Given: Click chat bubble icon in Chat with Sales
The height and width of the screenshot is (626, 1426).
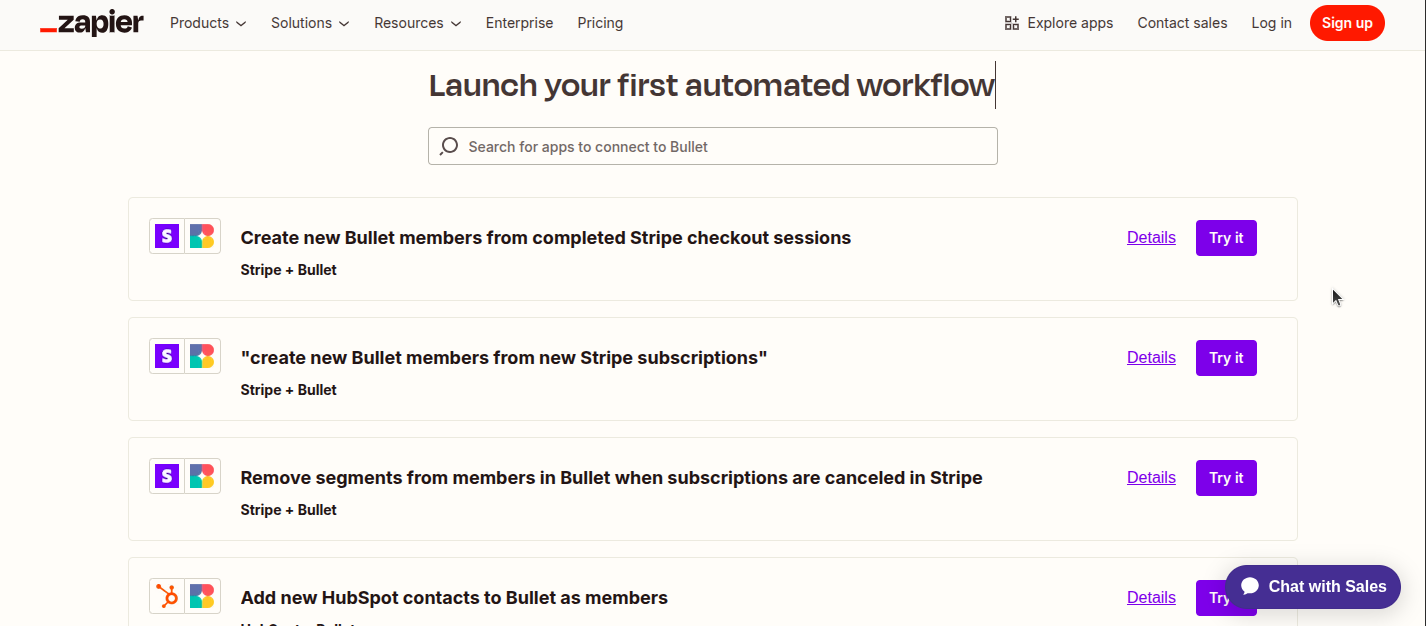Looking at the screenshot, I should (1250, 586).
